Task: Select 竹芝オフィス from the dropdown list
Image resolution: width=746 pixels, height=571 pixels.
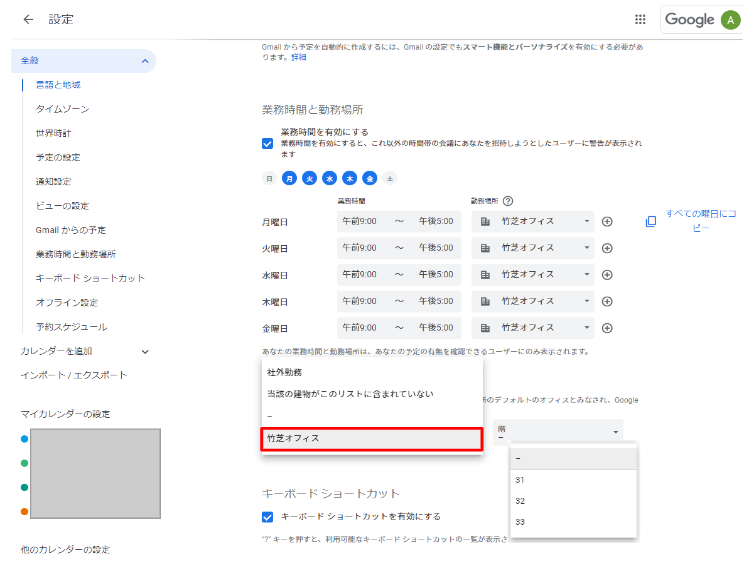Action: (372, 438)
